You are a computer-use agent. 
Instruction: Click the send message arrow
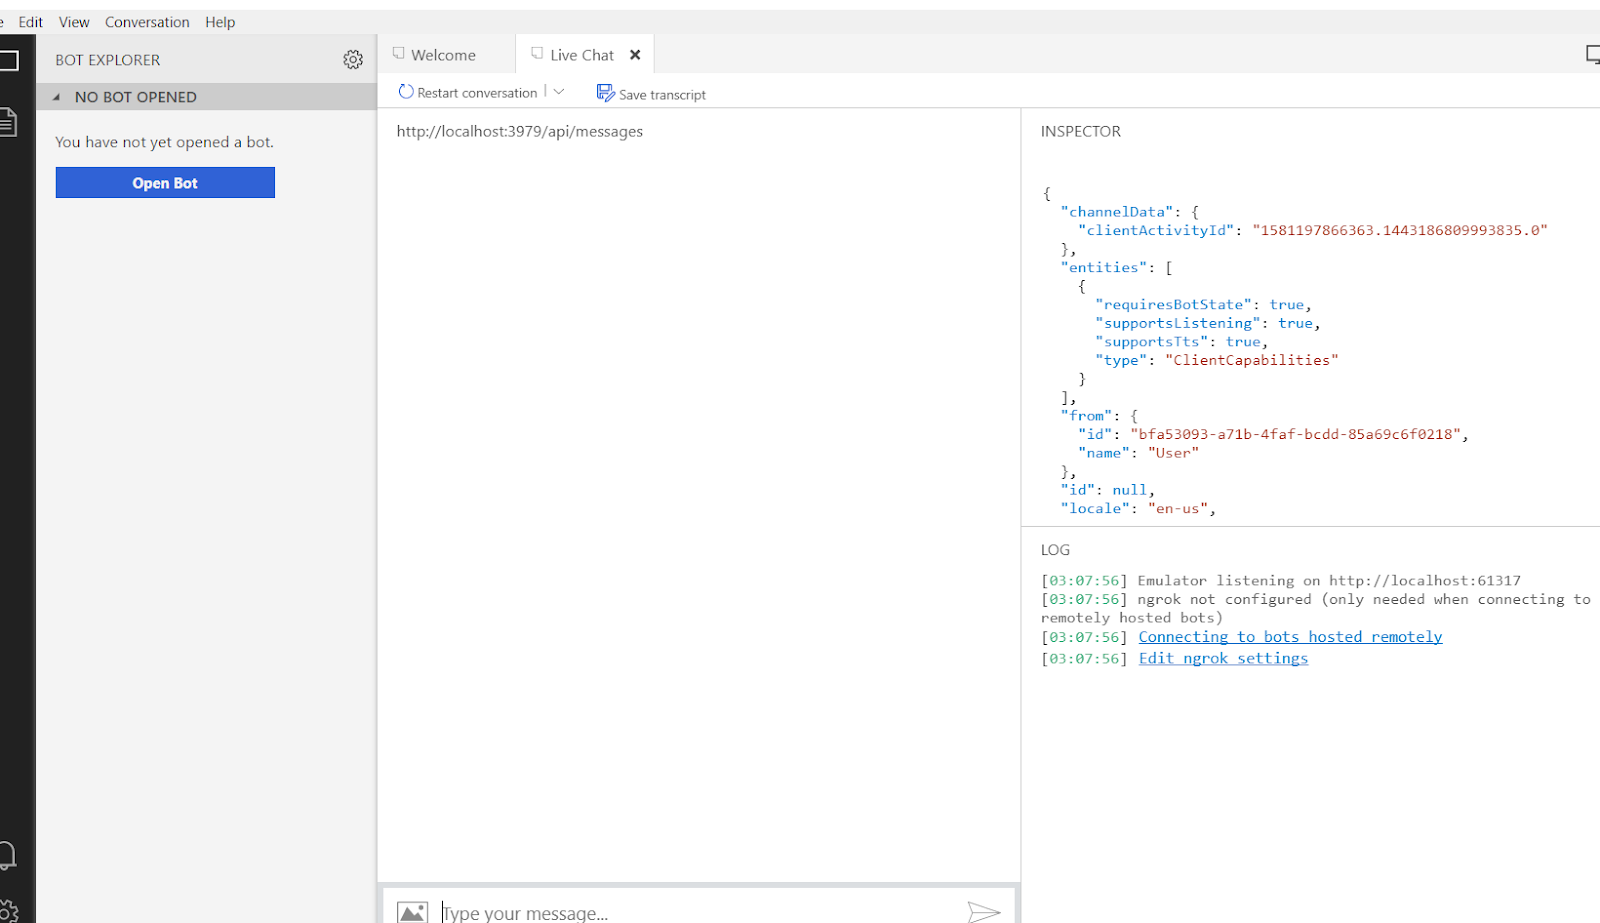point(983,911)
